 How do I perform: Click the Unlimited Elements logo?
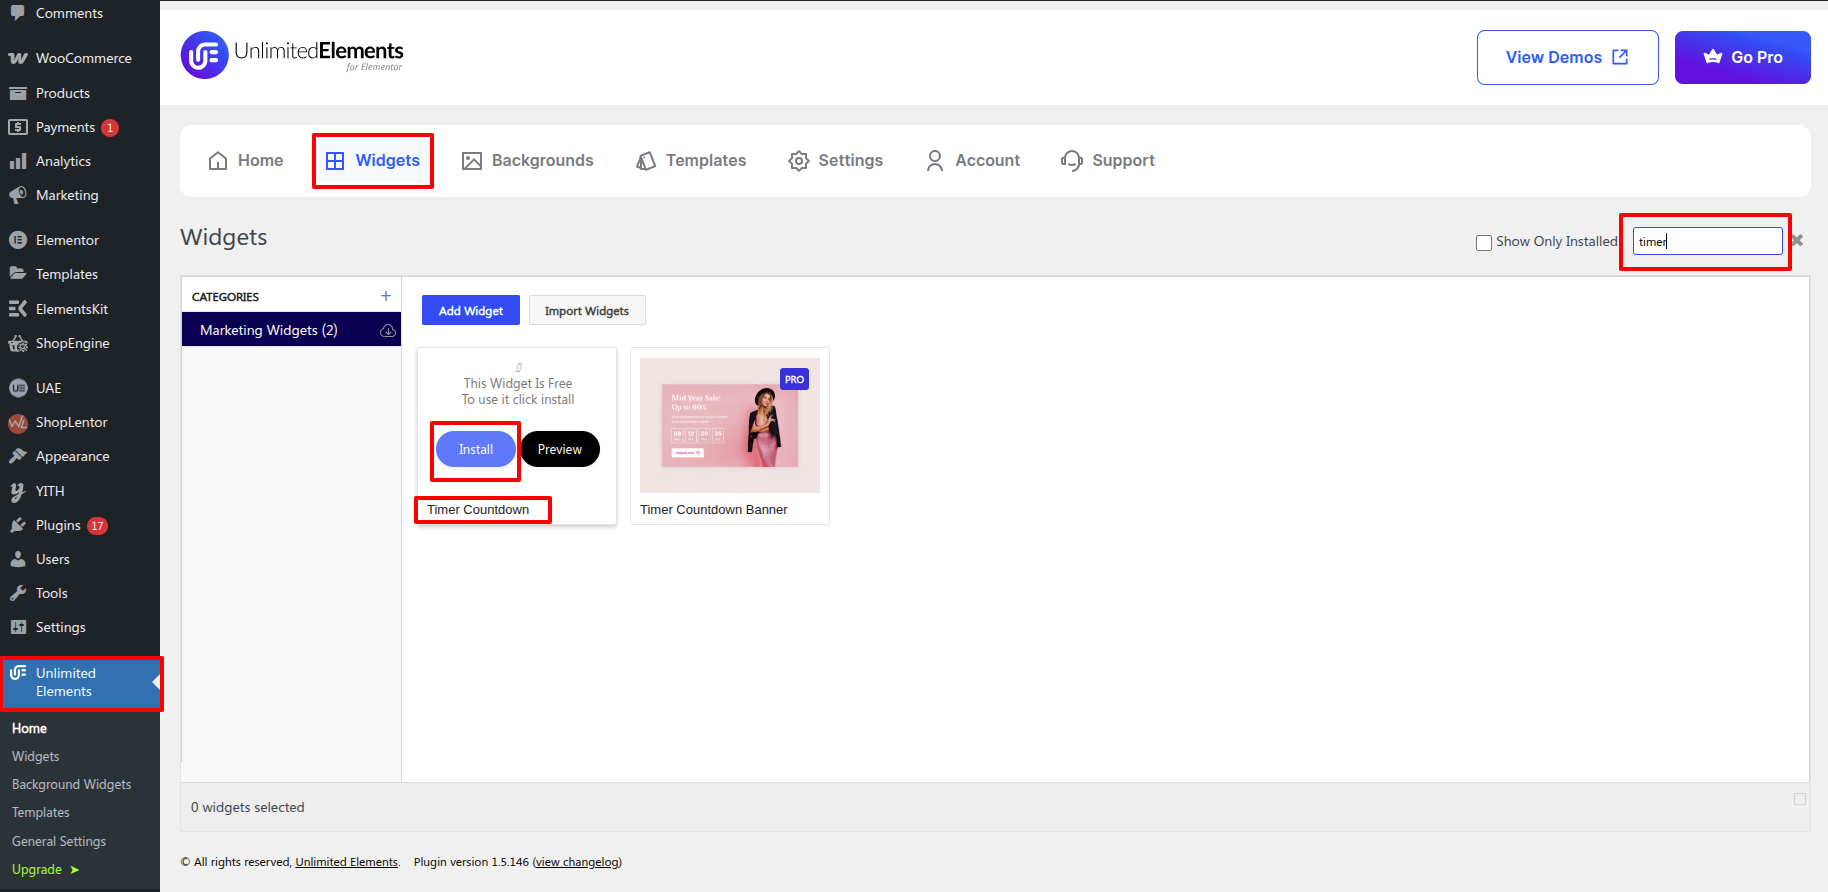click(x=292, y=55)
